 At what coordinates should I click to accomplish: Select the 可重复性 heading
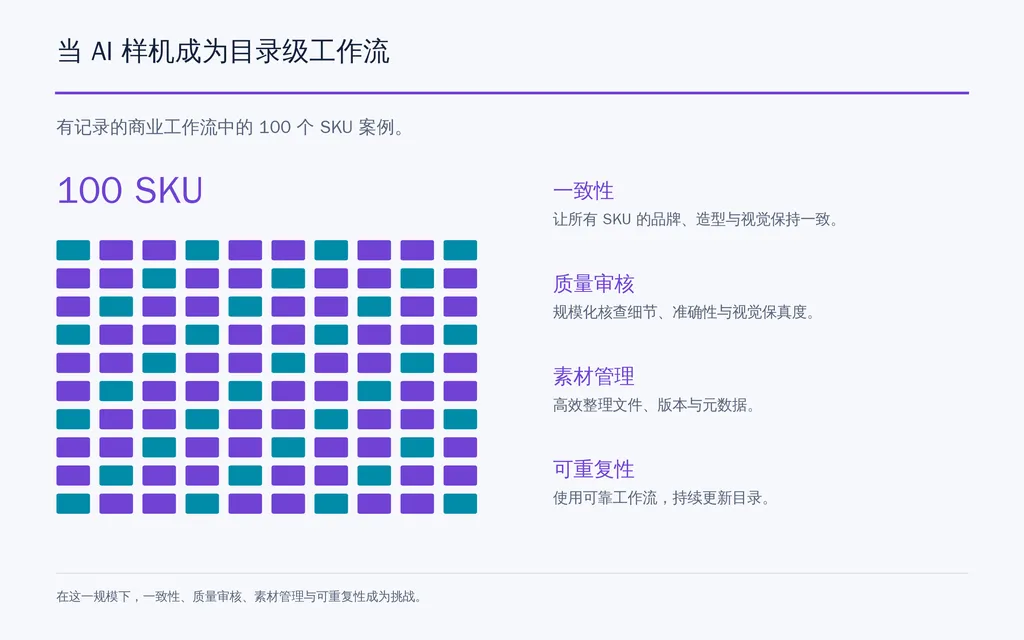(x=593, y=469)
